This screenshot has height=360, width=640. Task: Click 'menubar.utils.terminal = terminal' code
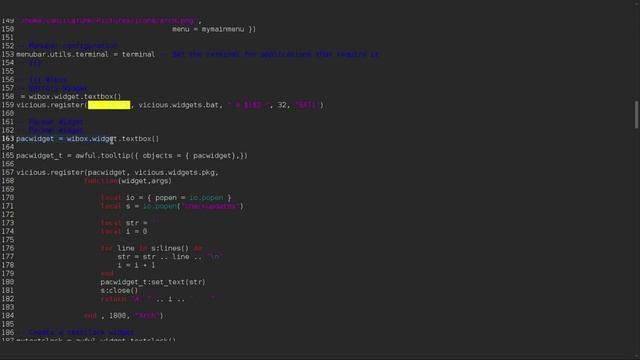(x=85, y=55)
